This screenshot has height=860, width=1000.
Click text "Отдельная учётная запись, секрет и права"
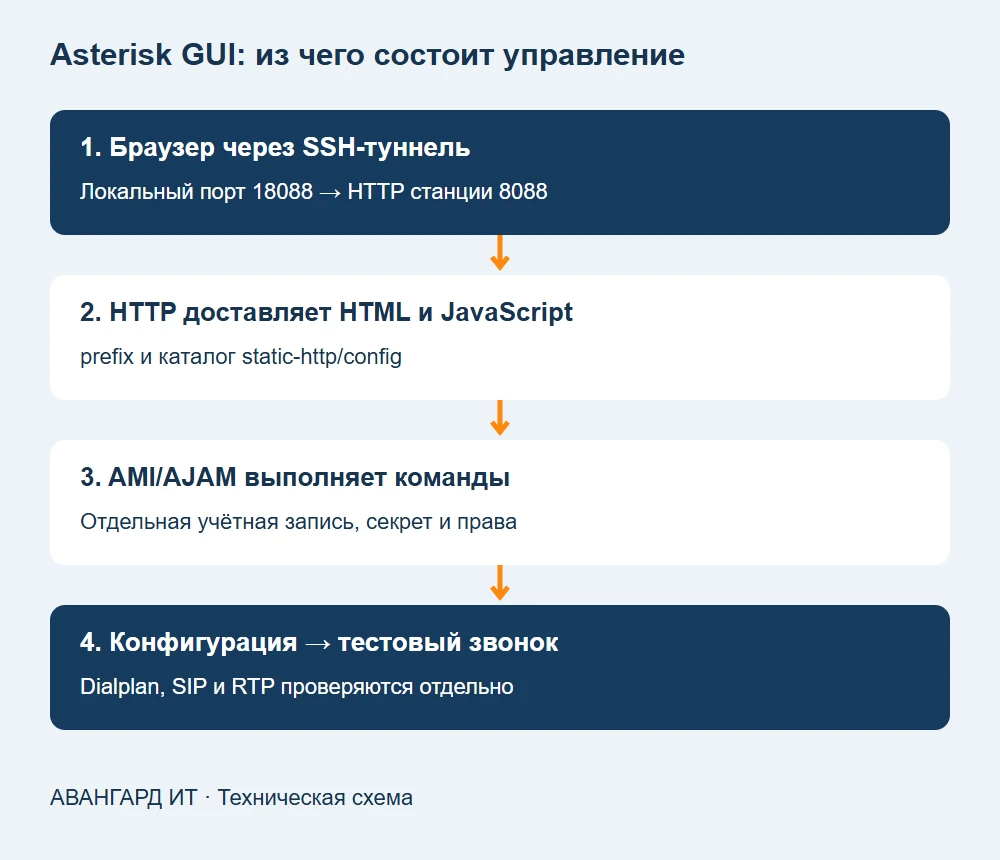(298, 522)
